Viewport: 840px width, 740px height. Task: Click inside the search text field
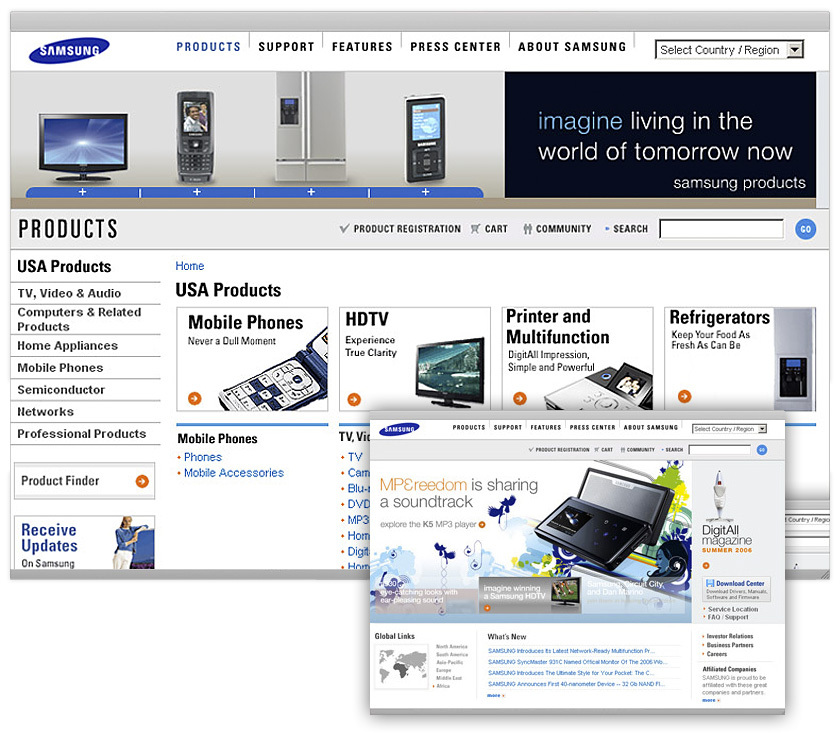pyautogui.click(x=720, y=229)
